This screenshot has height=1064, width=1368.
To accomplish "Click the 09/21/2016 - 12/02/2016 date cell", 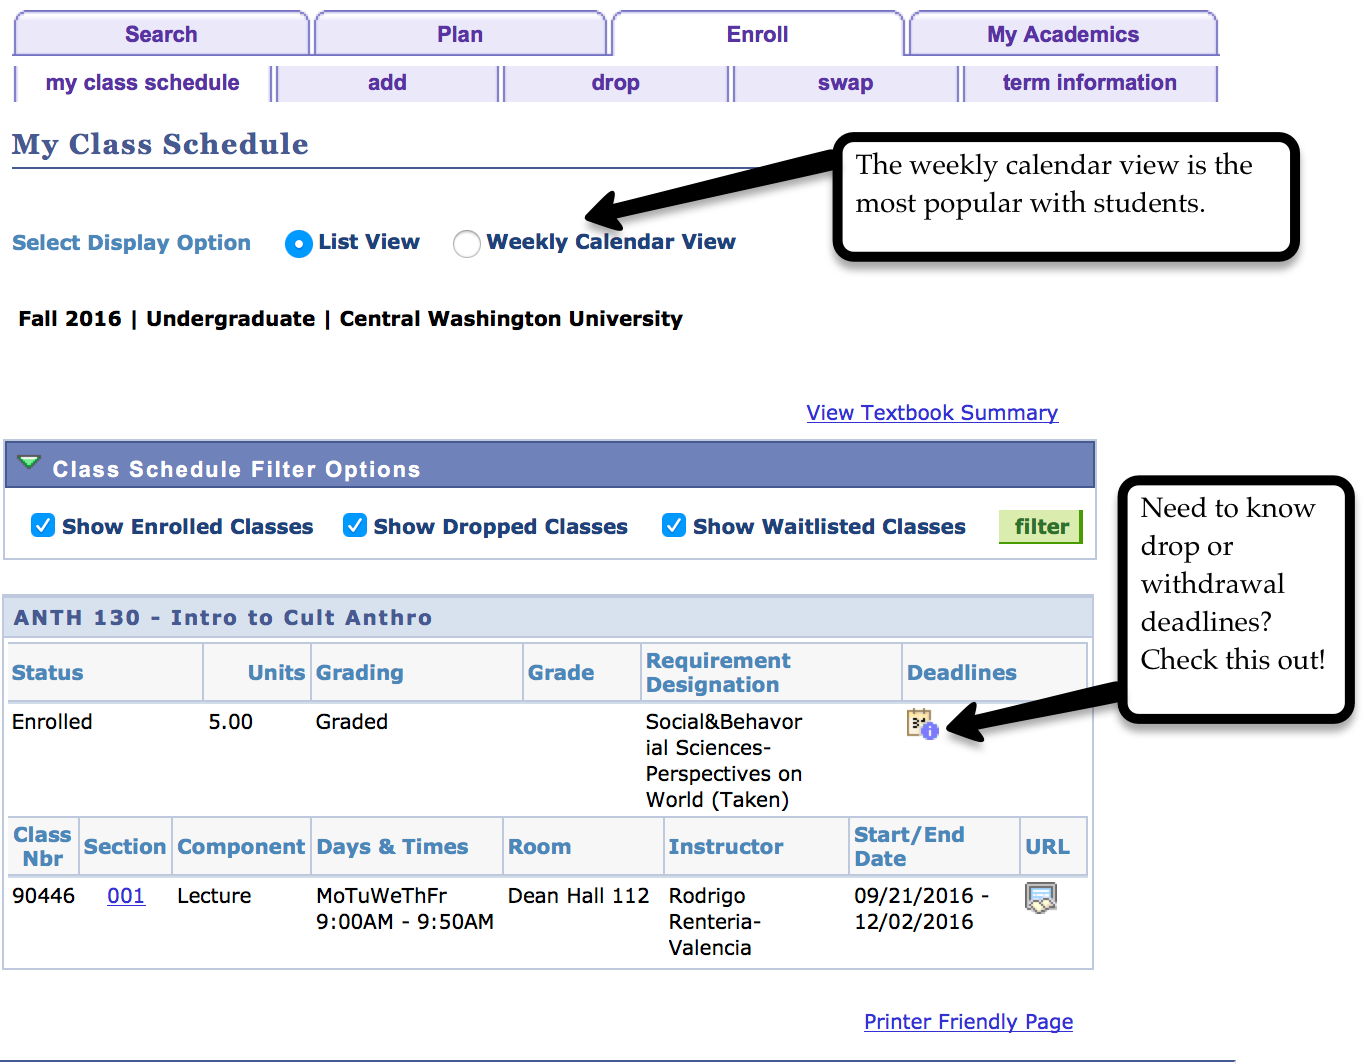I will [x=921, y=909].
